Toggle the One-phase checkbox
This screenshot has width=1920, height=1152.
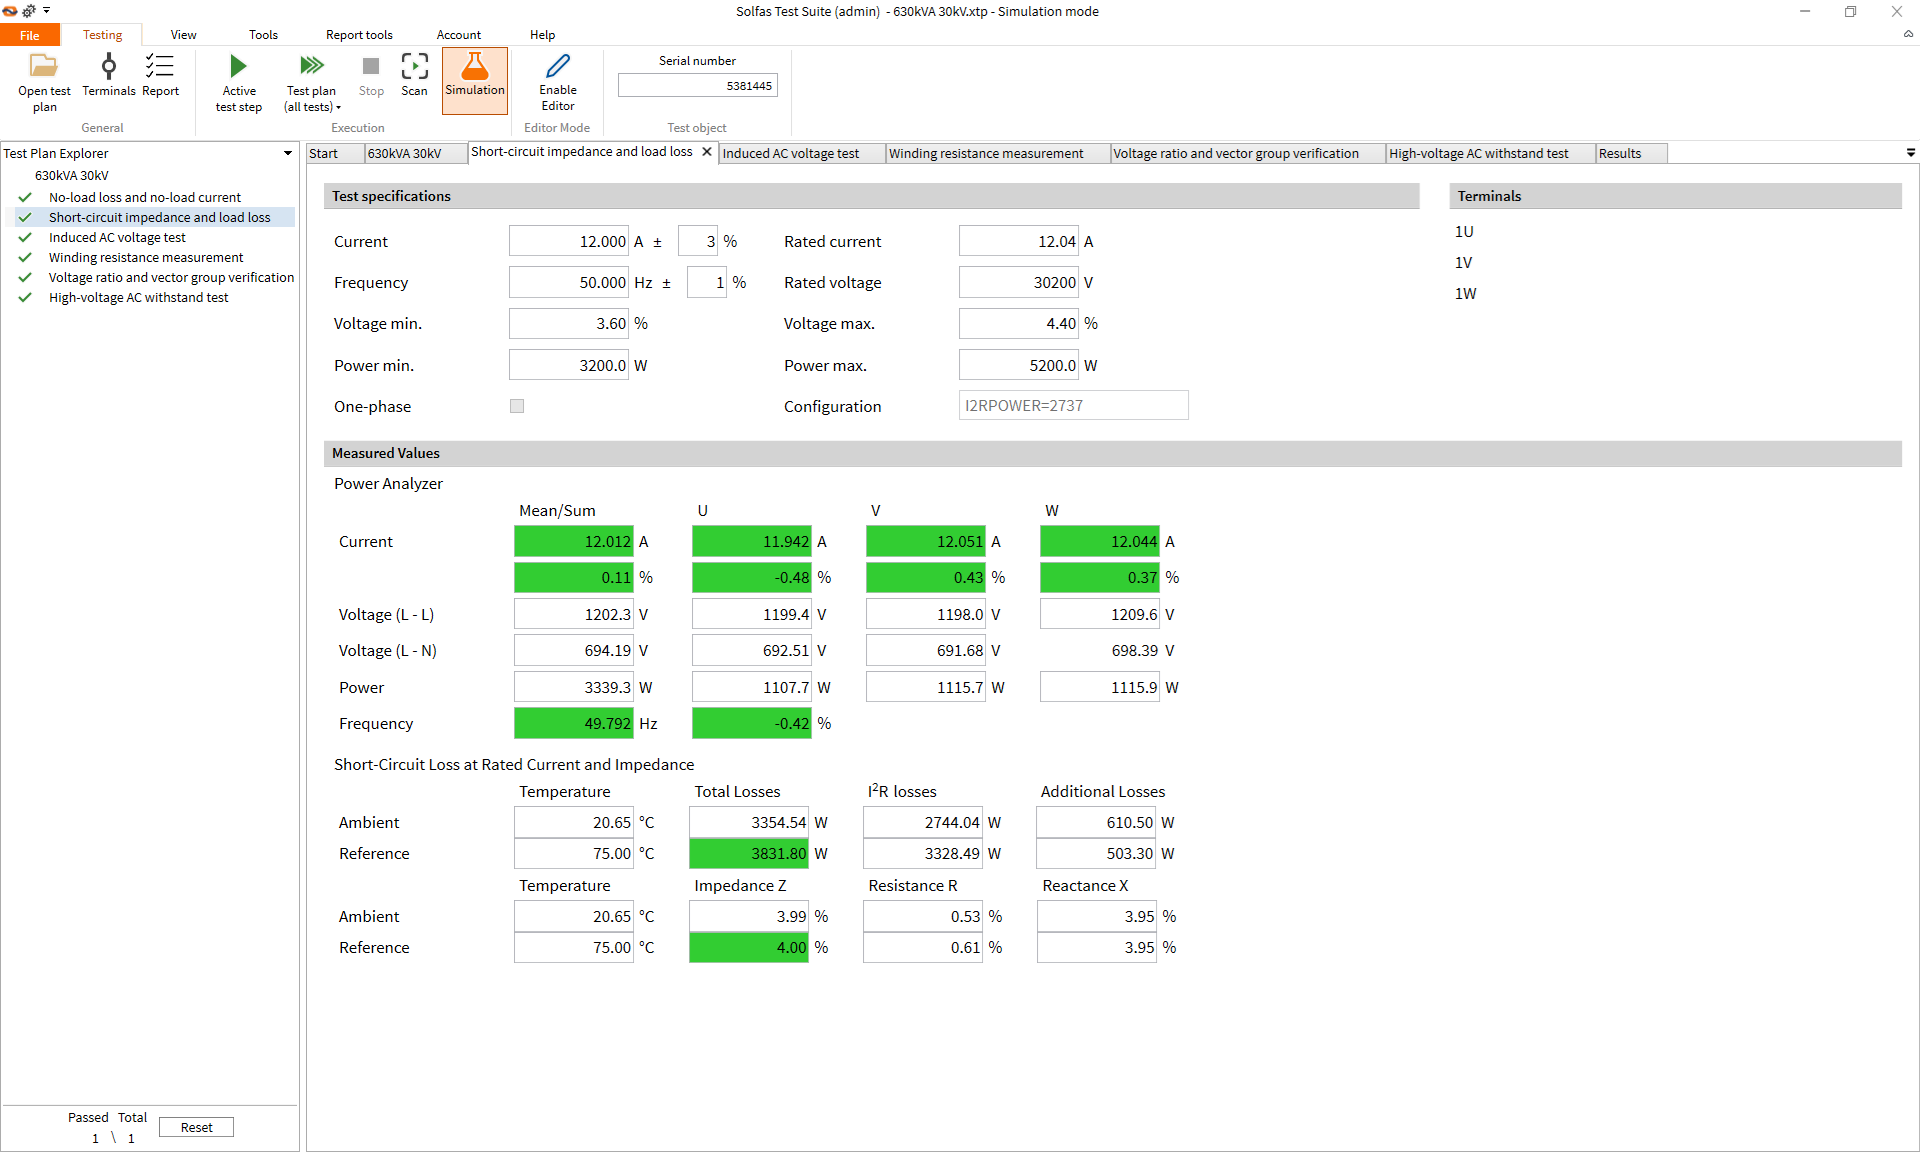click(x=517, y=406)
